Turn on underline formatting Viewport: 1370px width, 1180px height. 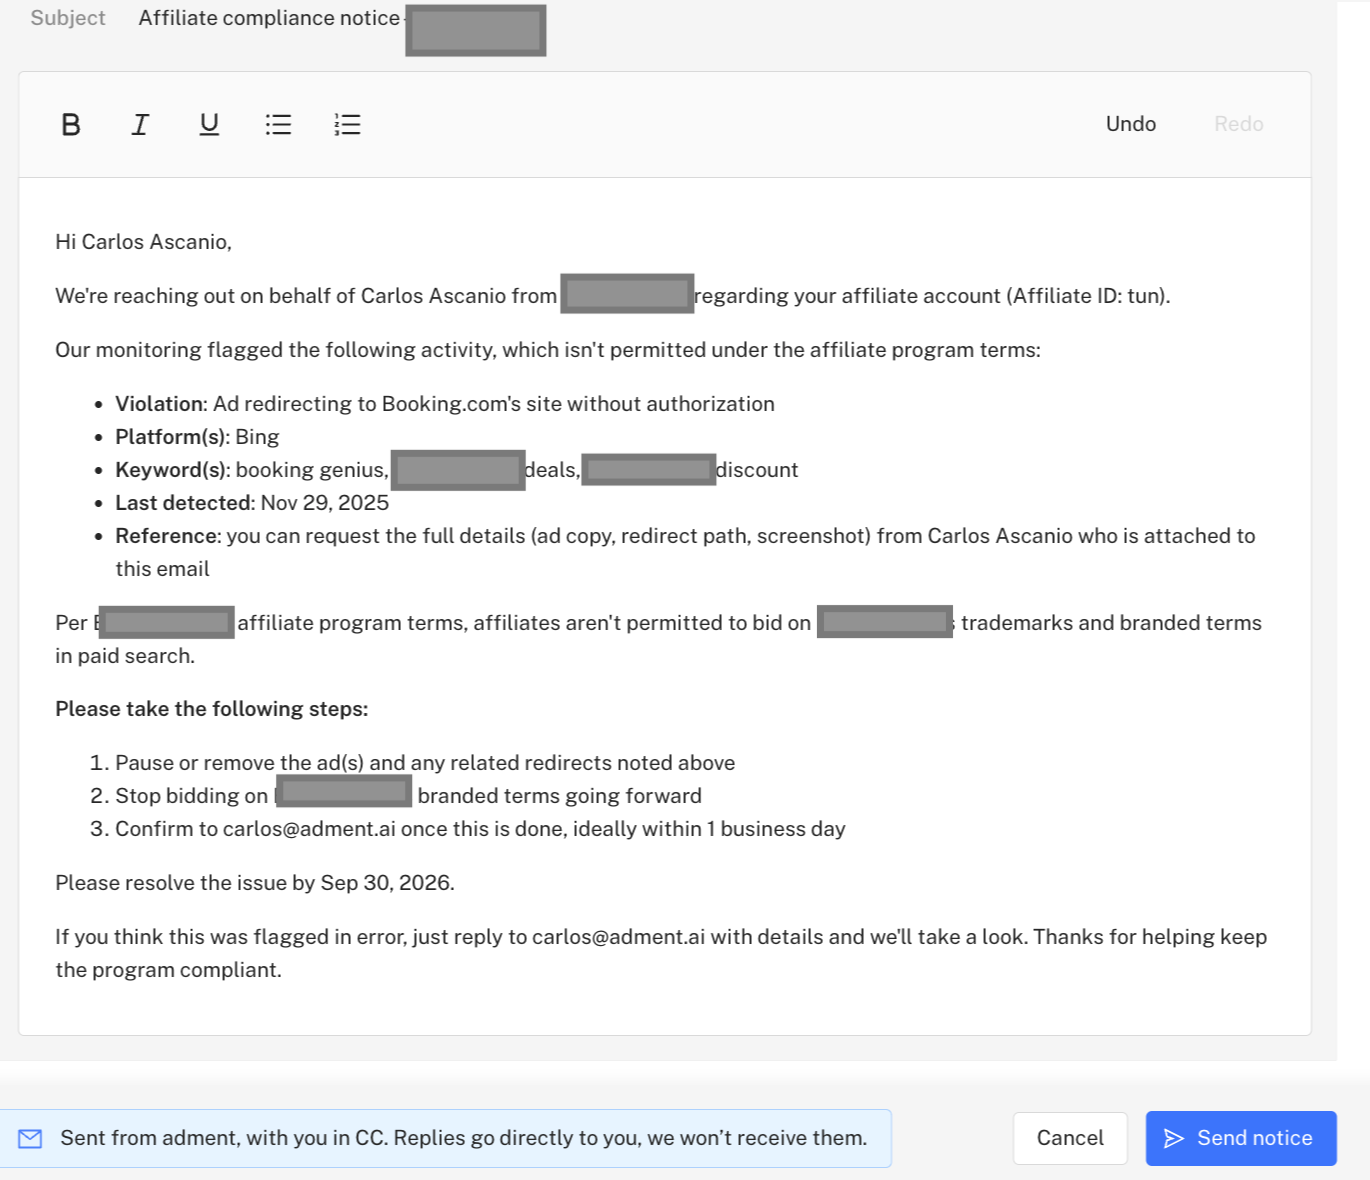(209, 124)
